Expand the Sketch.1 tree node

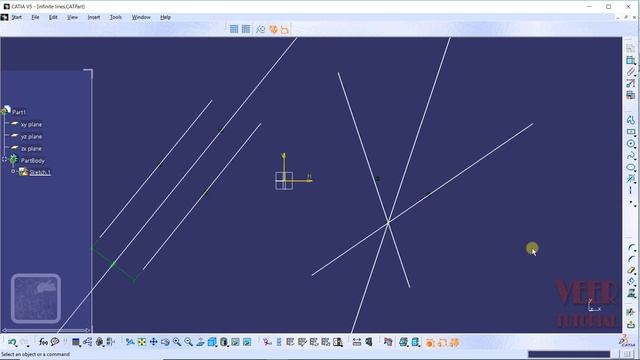tap(13, 171)
